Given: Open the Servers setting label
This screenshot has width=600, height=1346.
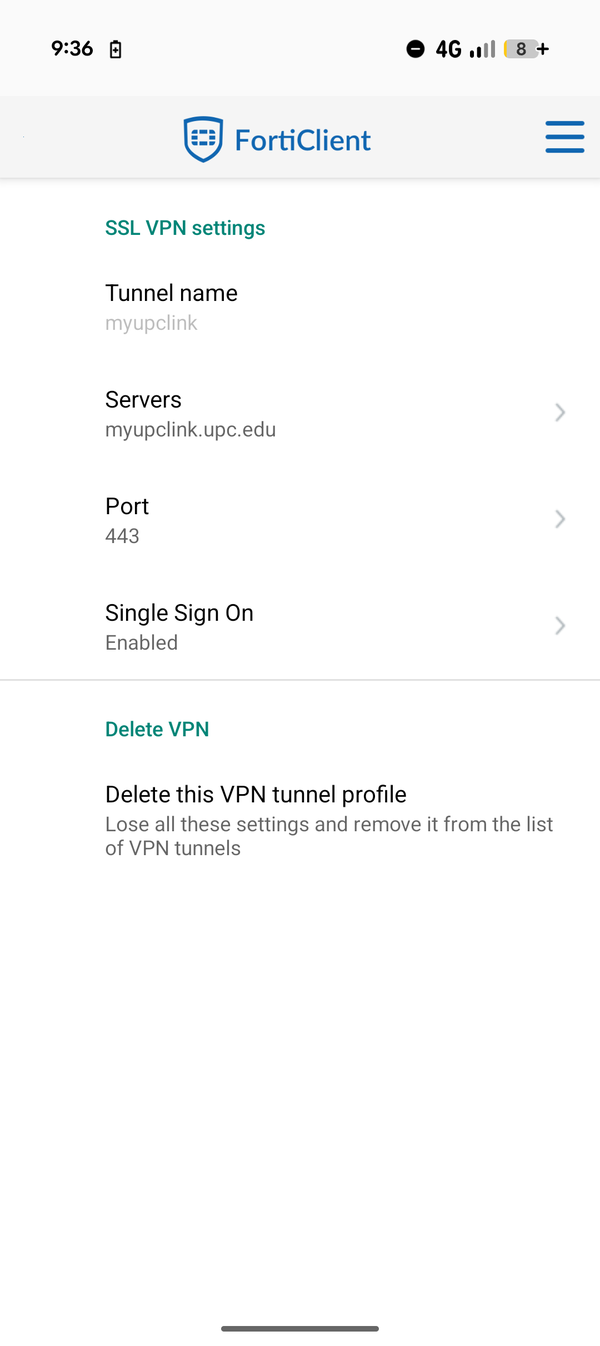Looking at the screenshot, I should coord(143,400).
